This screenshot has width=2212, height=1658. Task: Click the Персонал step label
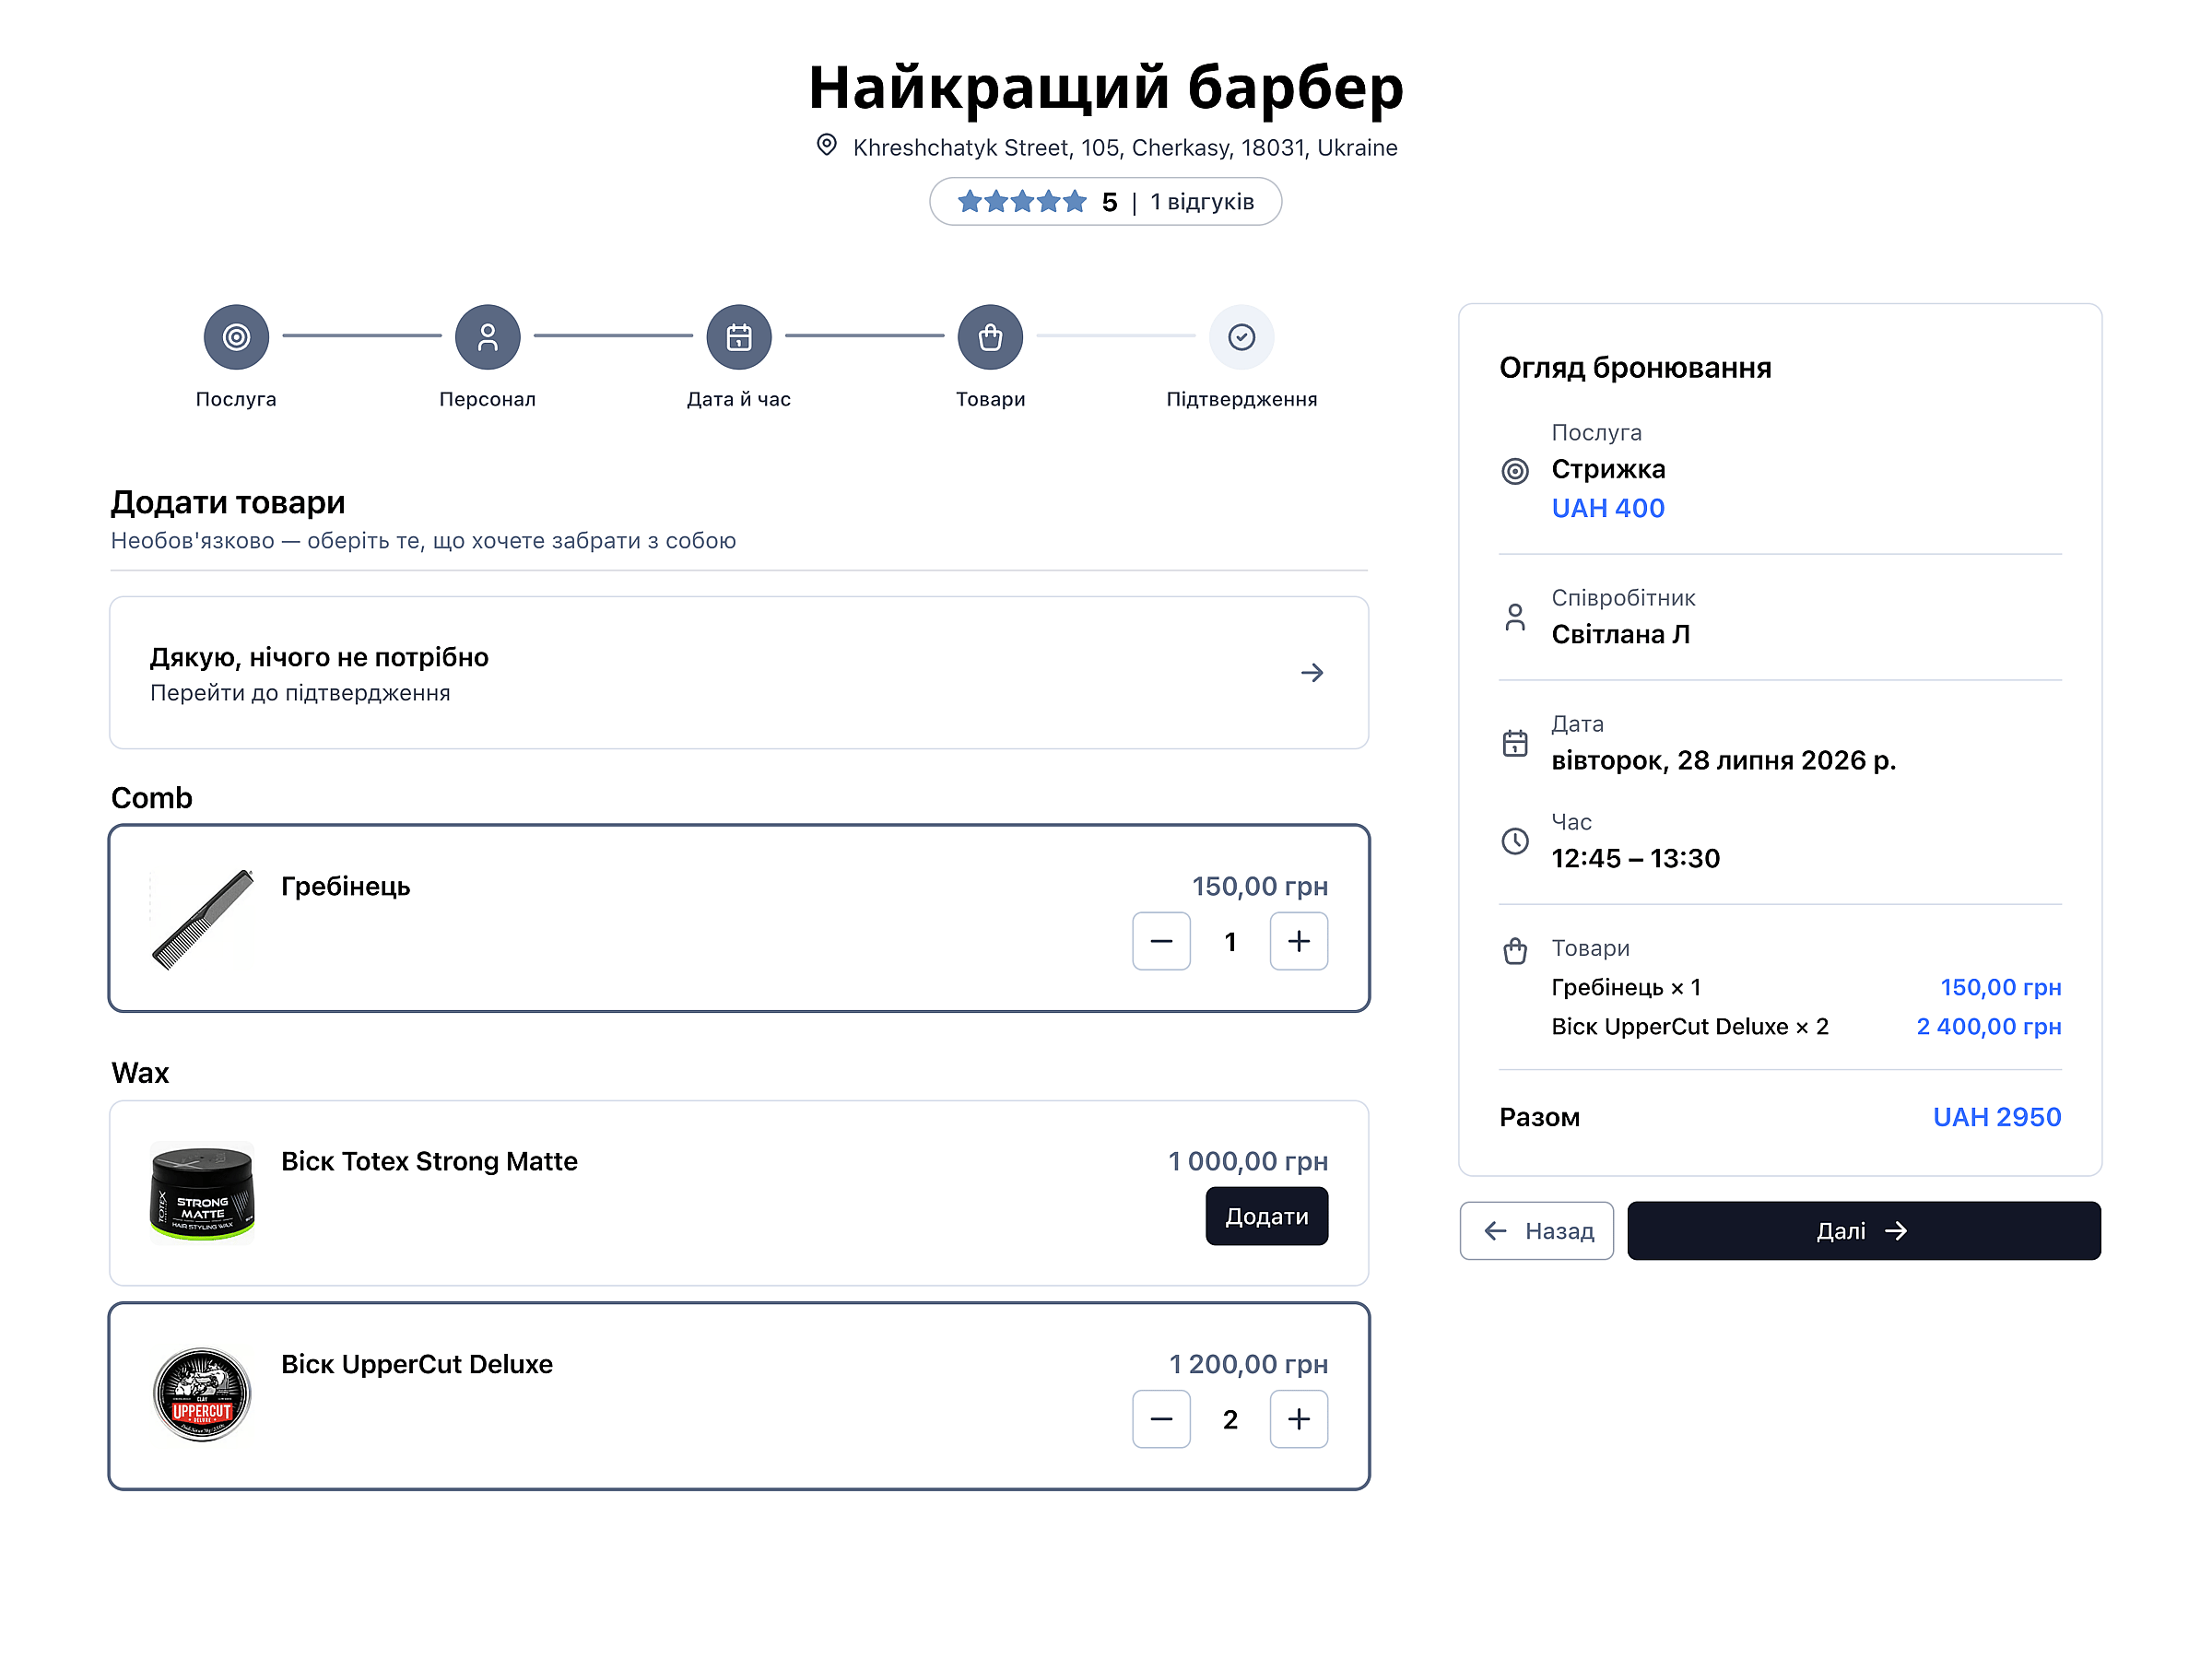[x=487, y=399]
